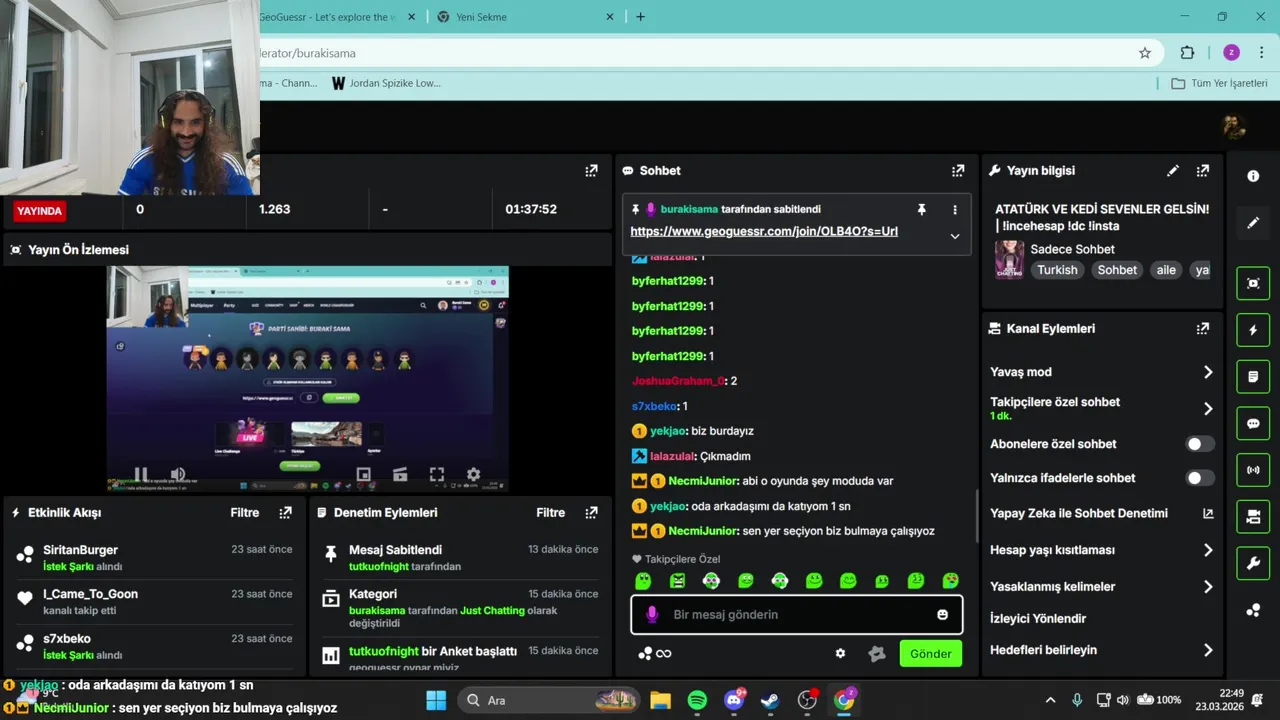The height and width of the screenshot is (720, 1280).
Task: Open Chrome extensions puzzle icon
Action: [1188, 53]
